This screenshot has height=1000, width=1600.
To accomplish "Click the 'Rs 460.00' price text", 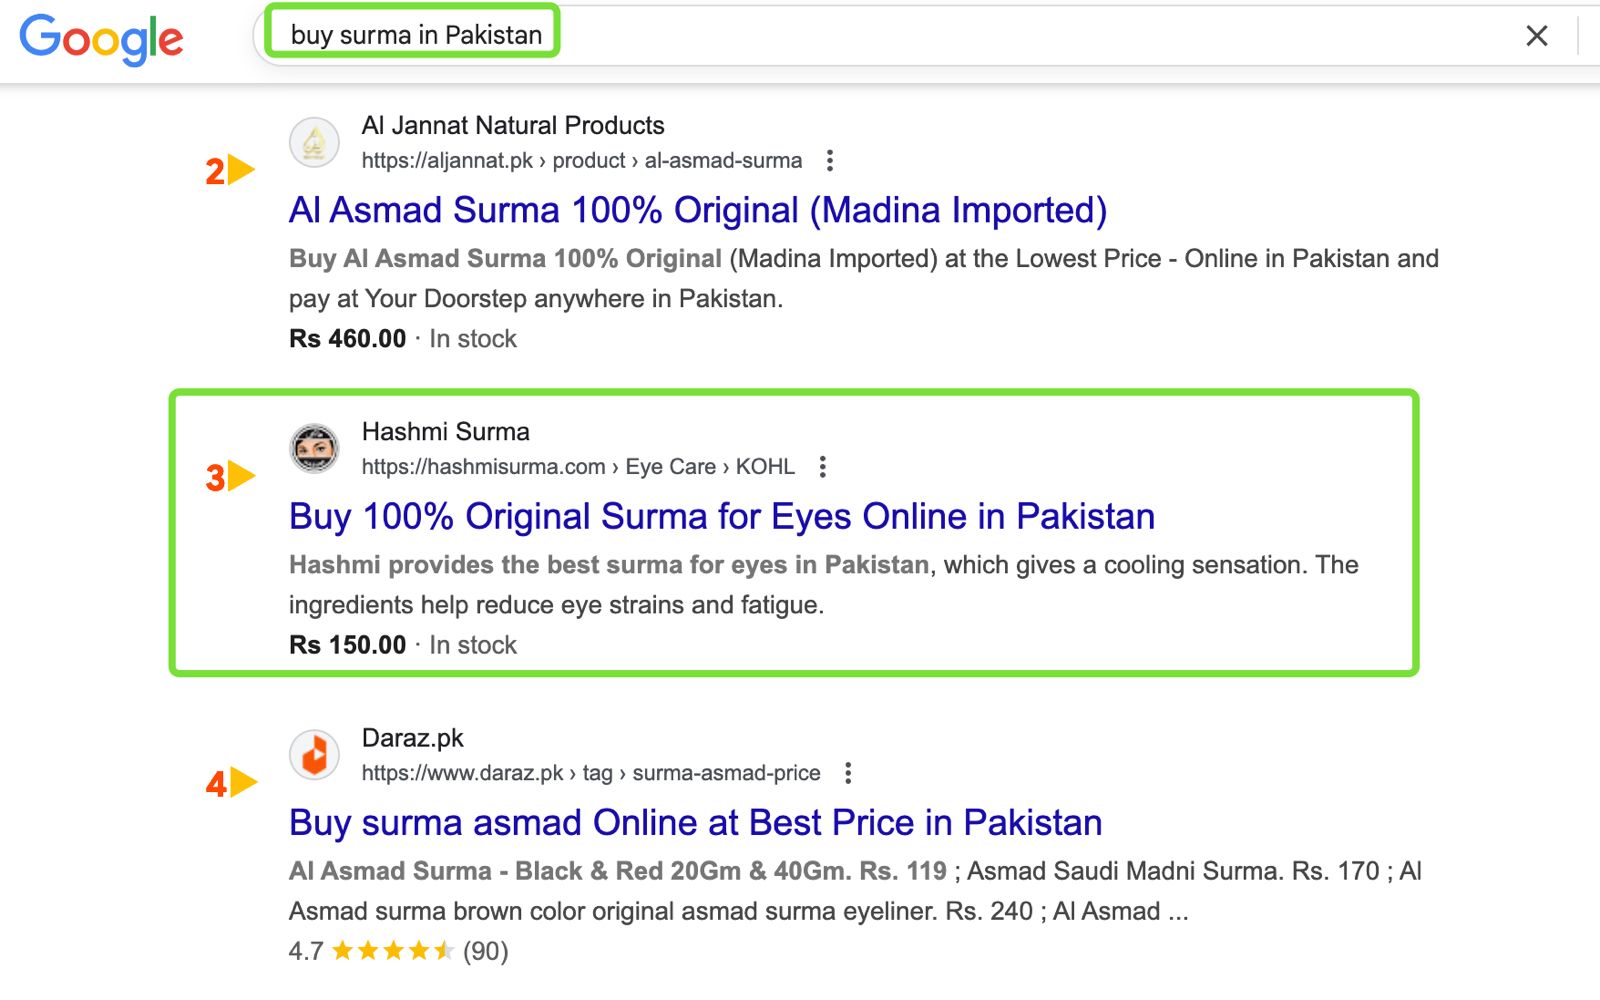I will pyautogui.click(x=348, y=338).
